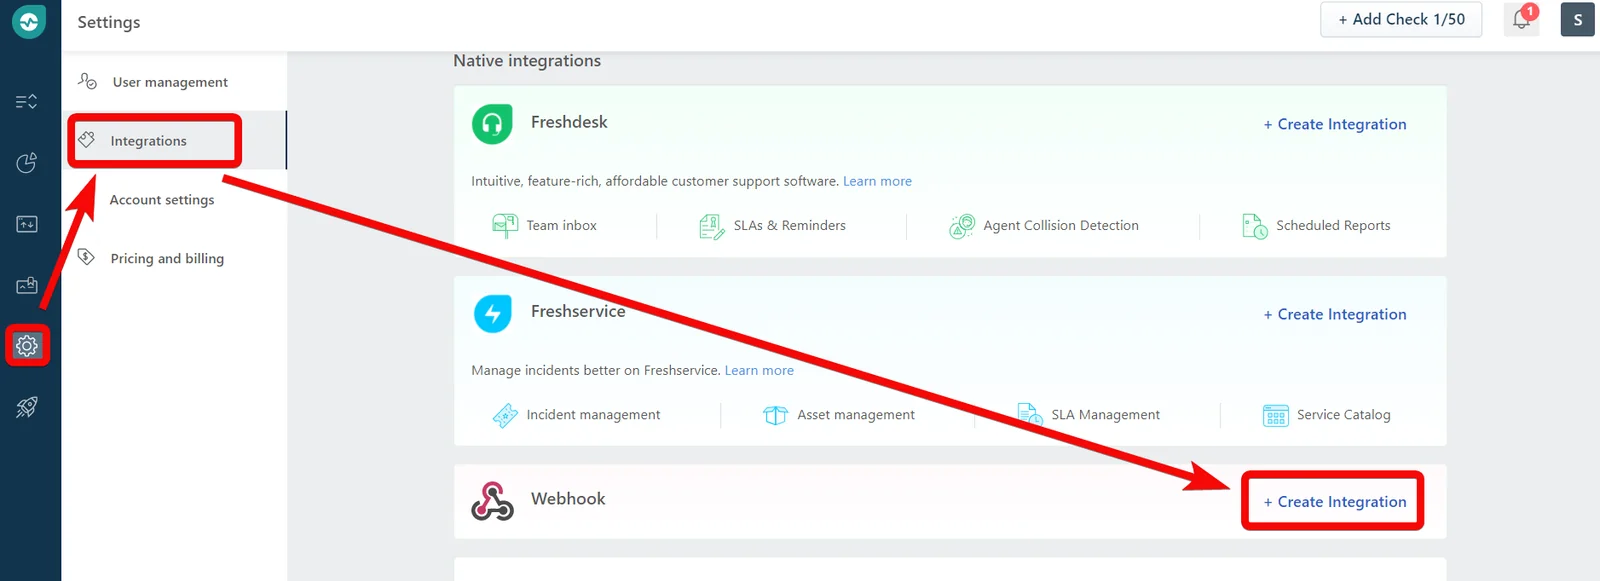Click the Webhook title text

pyautogui.click(x=568, y=498)
